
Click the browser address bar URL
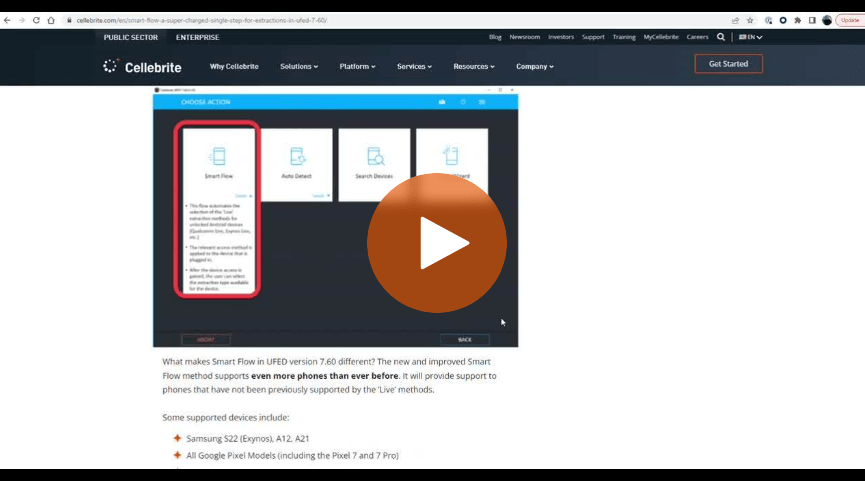click(x=201, y=20)
